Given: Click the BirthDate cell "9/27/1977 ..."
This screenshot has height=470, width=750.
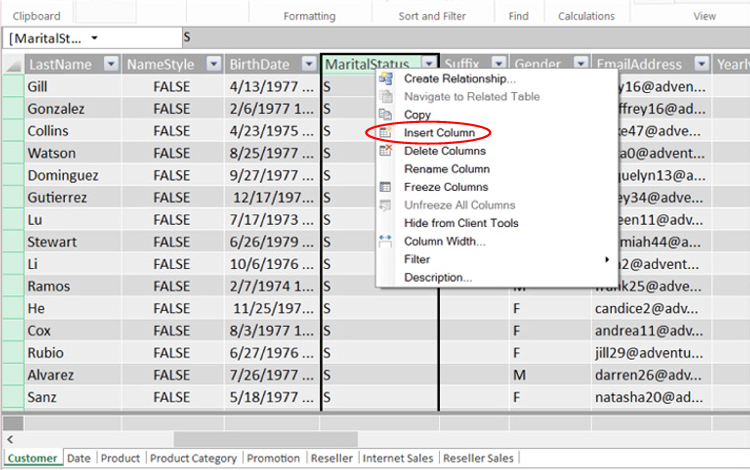Looking at the screenshot, I should click(x=271, y=175).
